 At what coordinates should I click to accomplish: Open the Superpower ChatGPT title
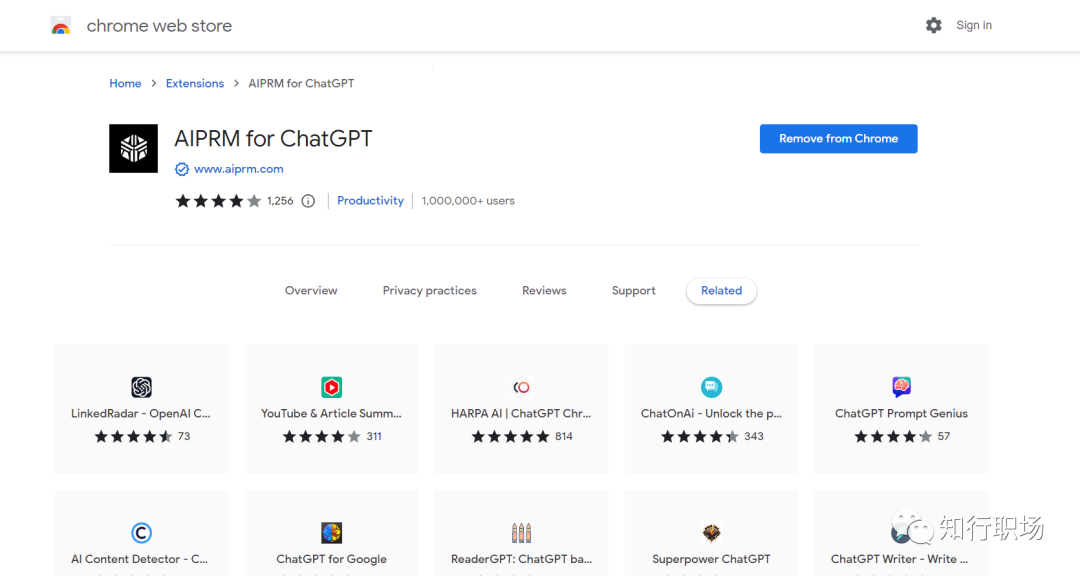point(712,559)
